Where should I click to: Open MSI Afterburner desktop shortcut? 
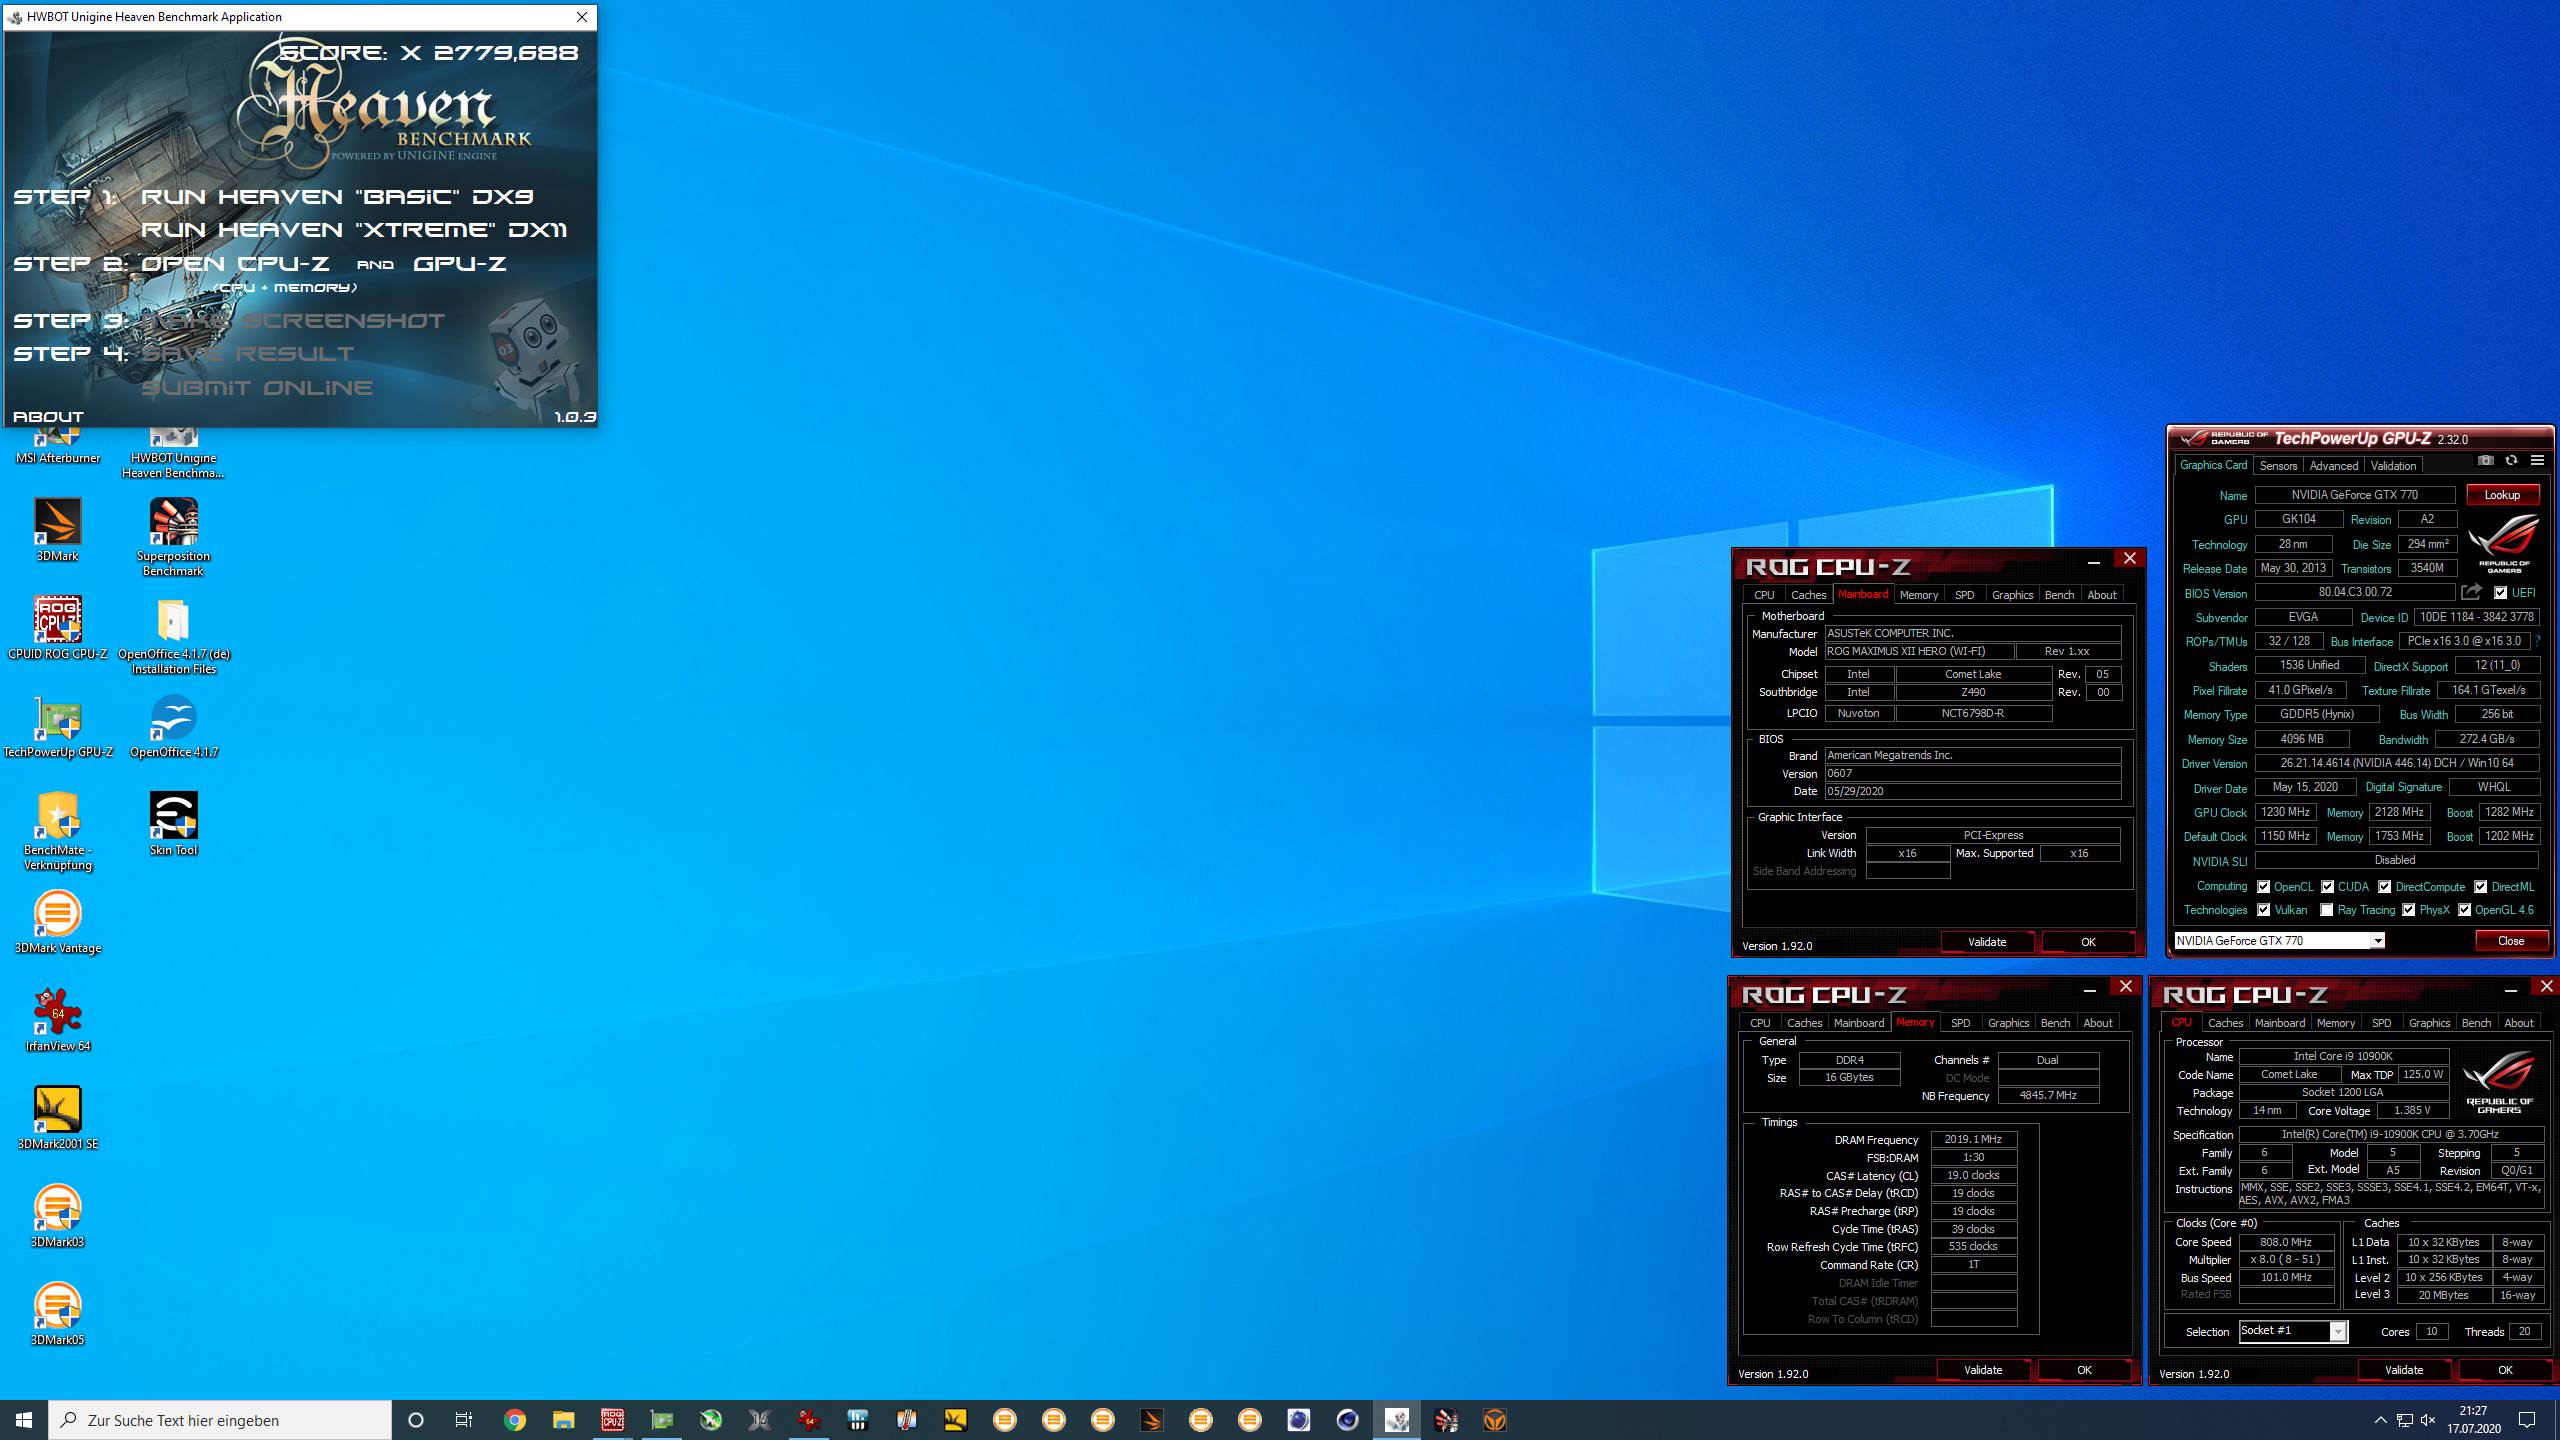pyautogui.click(x=58, y=447)
